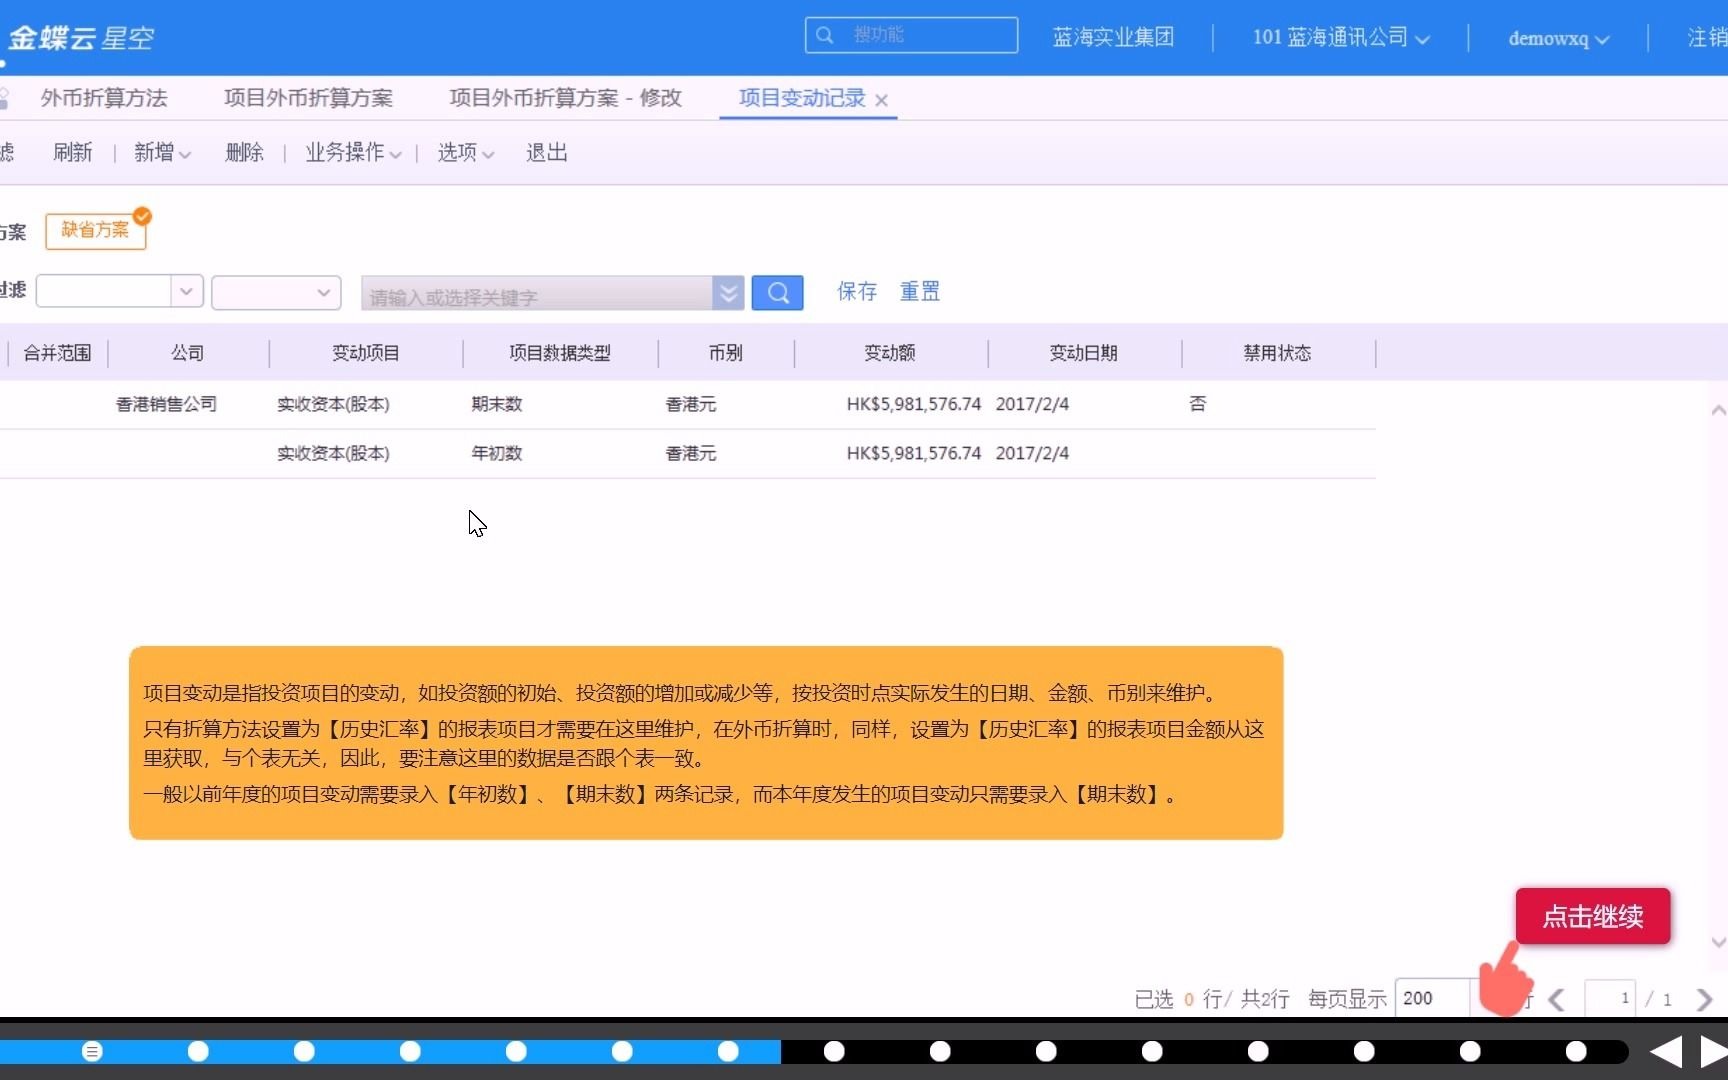Viewport: 1728px width, 1080px height.
Task: Open the demowxq user menu
Action: coord(1558,38)
